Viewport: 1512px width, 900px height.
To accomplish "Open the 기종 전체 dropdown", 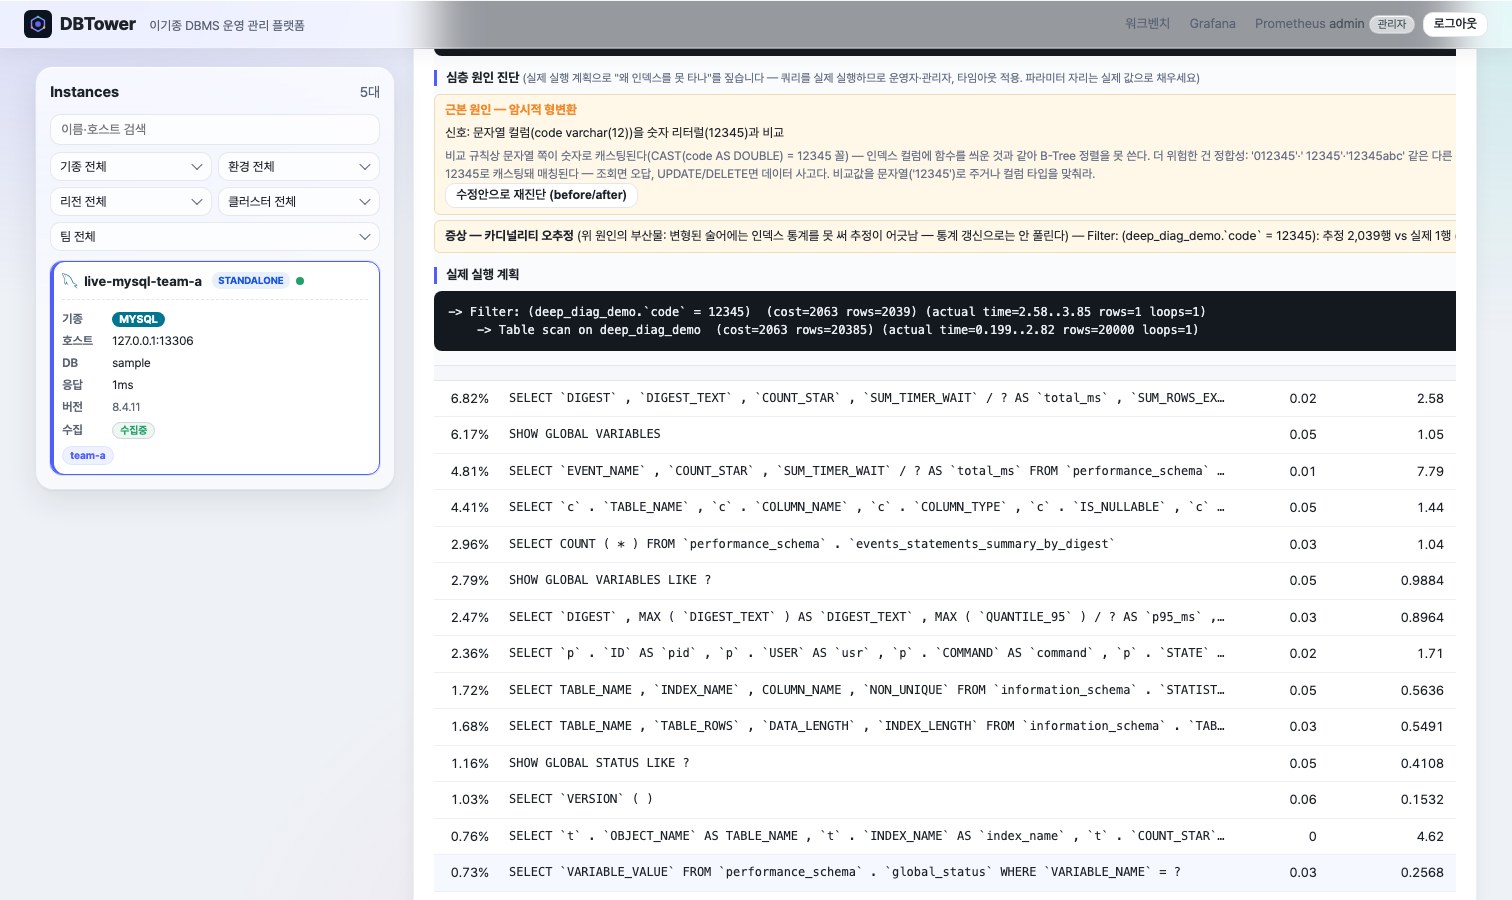I will click(x=131, y=166).
